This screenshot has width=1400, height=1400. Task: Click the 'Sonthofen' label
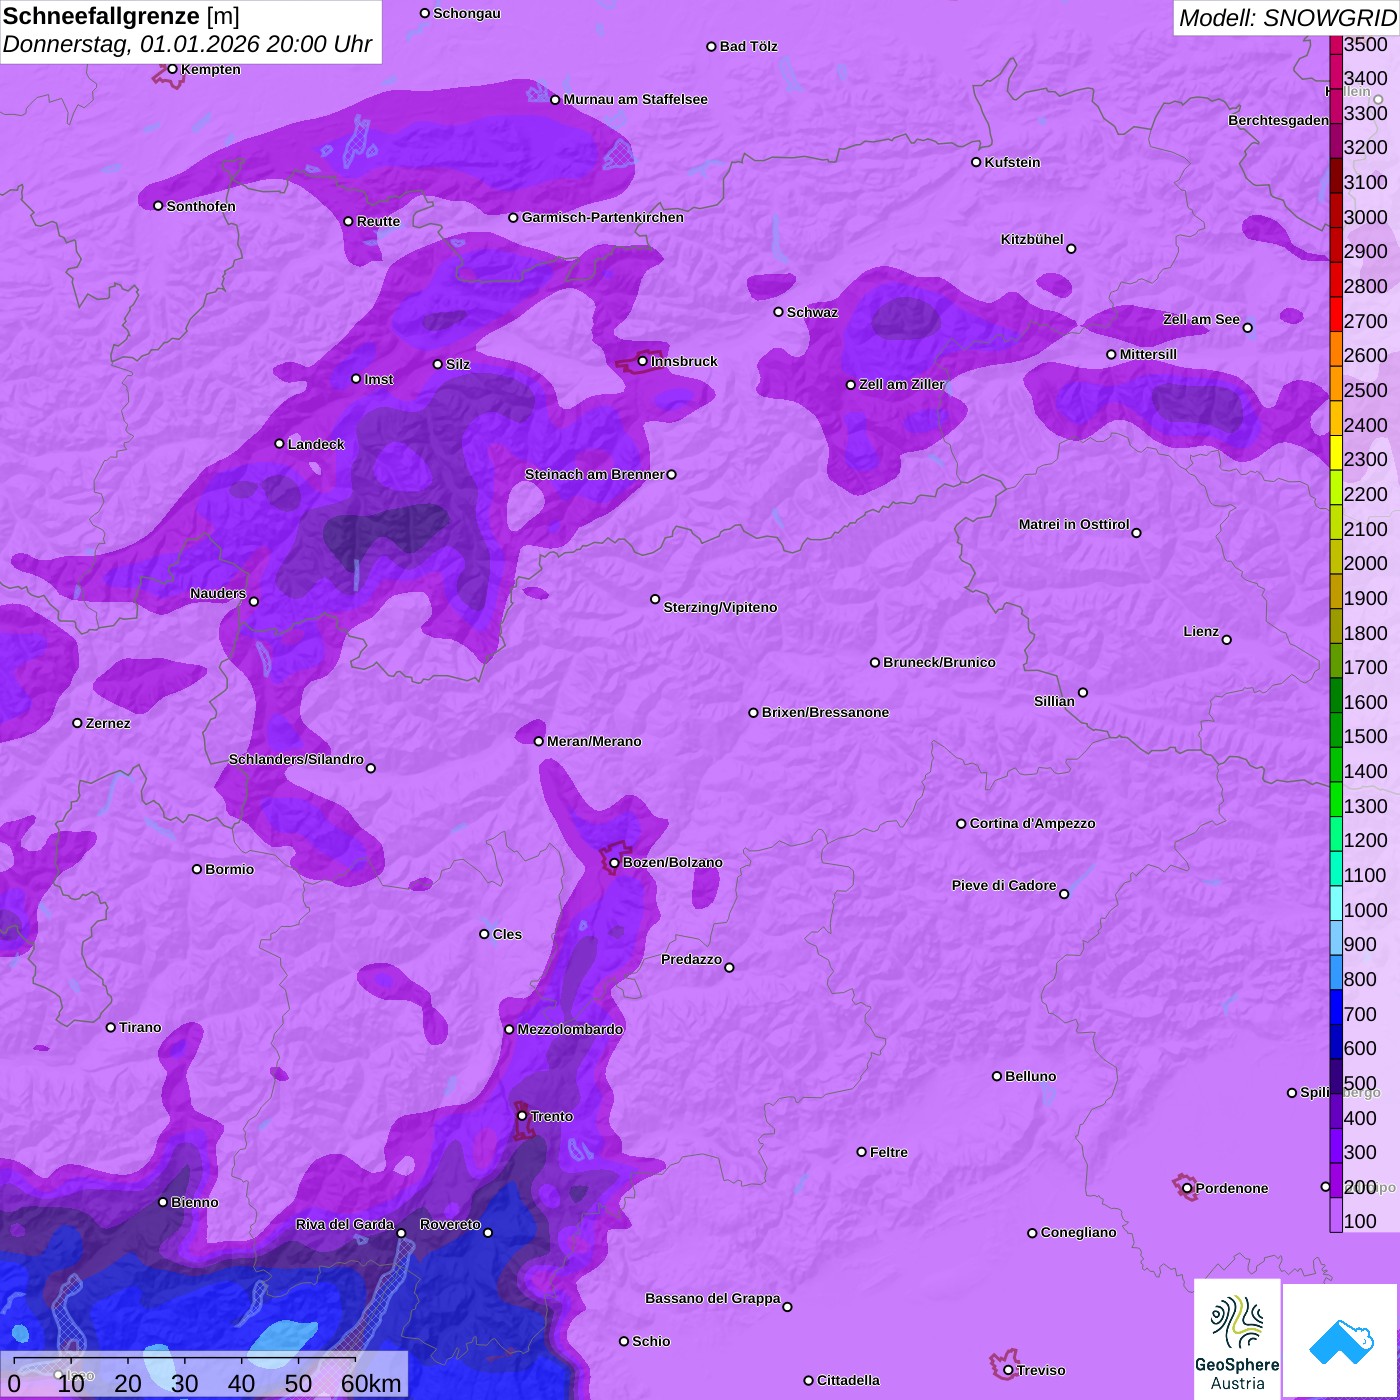201,206
